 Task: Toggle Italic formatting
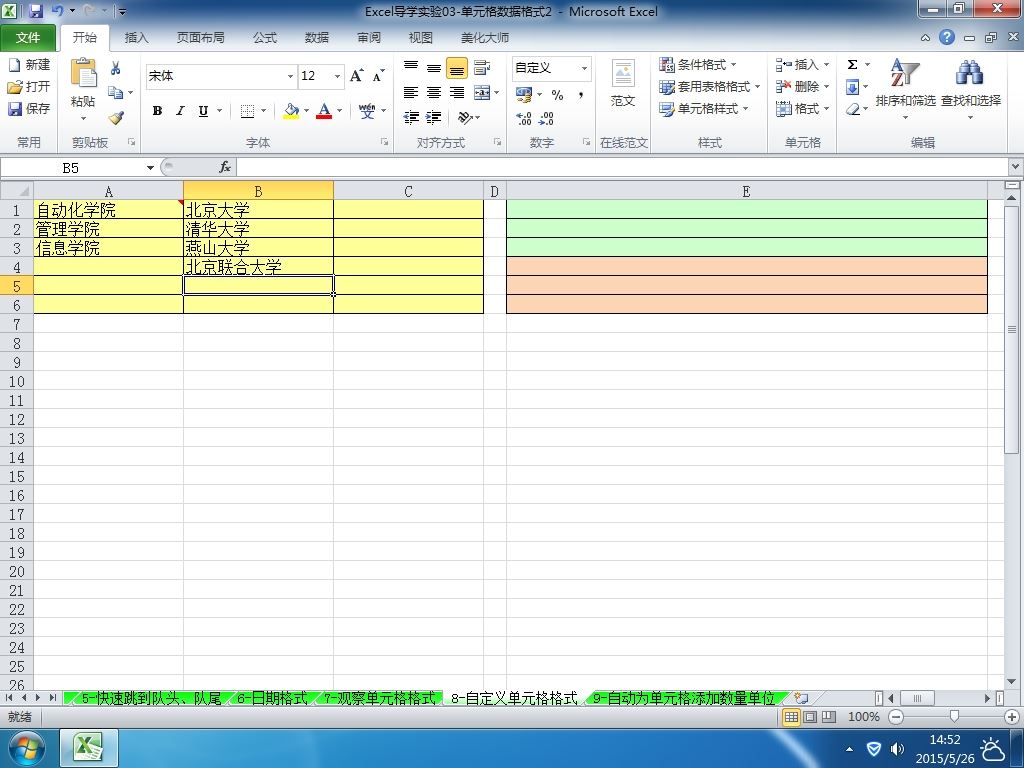pyautogui.click(x=180, y=111)
